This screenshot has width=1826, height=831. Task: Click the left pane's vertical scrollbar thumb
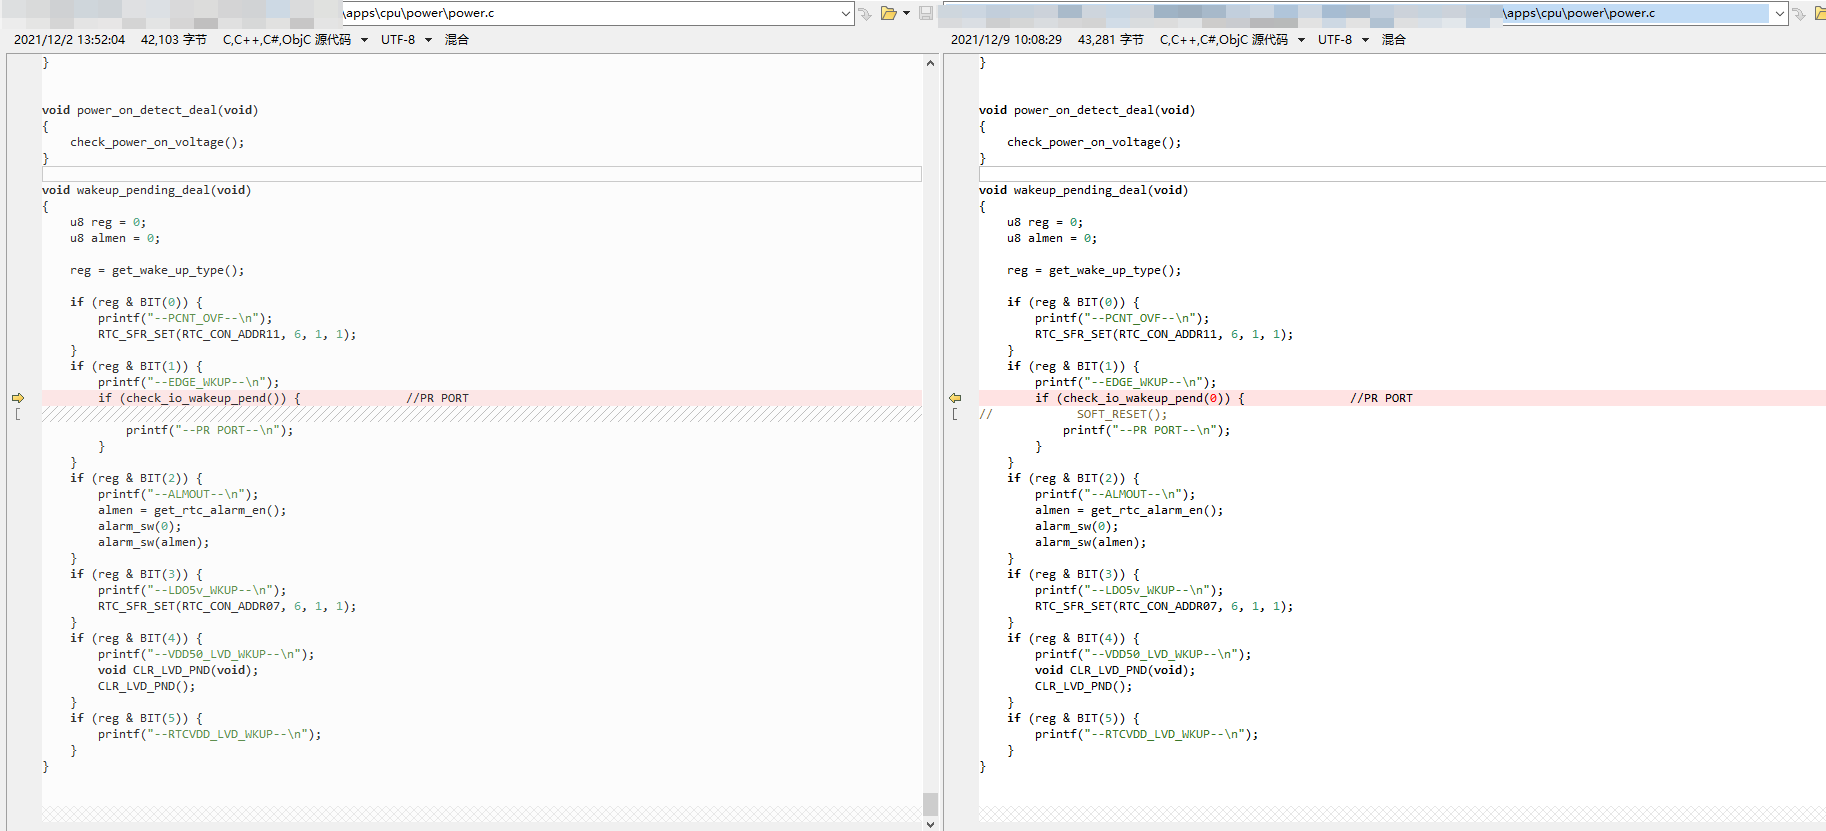(930, 804)
